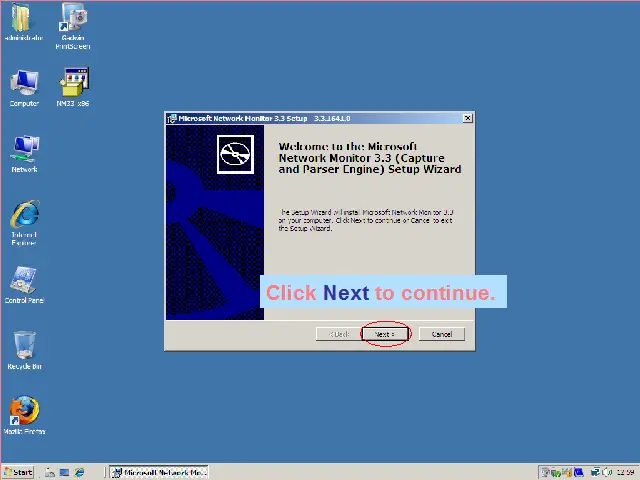Click the disc logo in the wizard banner
The image size is (640, 480).
235,154
